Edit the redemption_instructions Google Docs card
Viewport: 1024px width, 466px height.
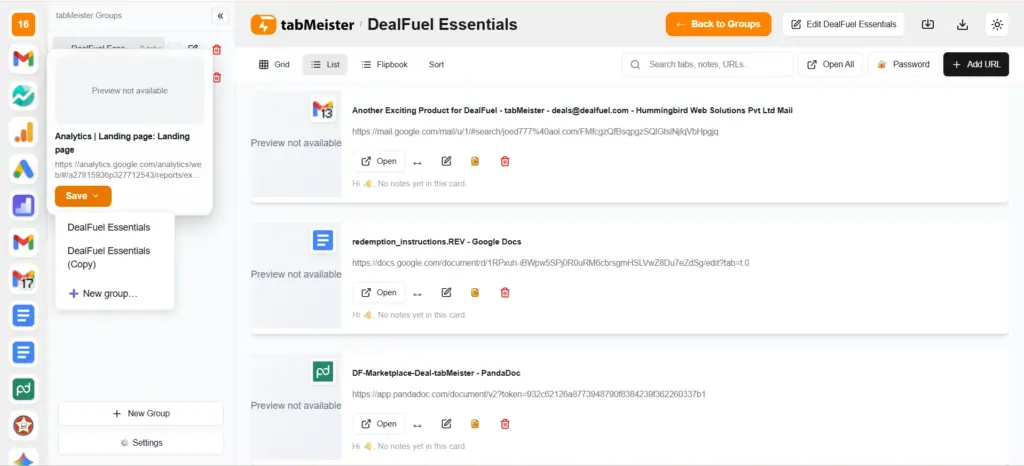tap(447, 292)
